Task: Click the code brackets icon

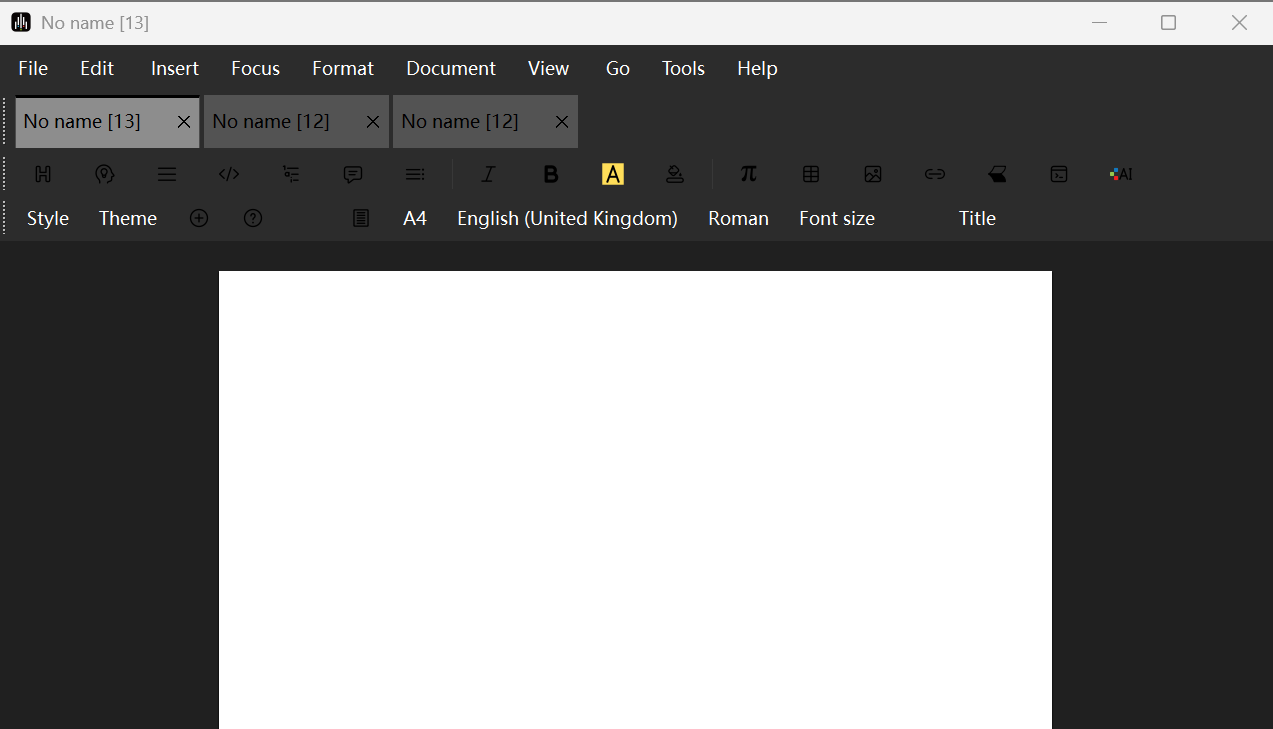Action: pos(229,174)
